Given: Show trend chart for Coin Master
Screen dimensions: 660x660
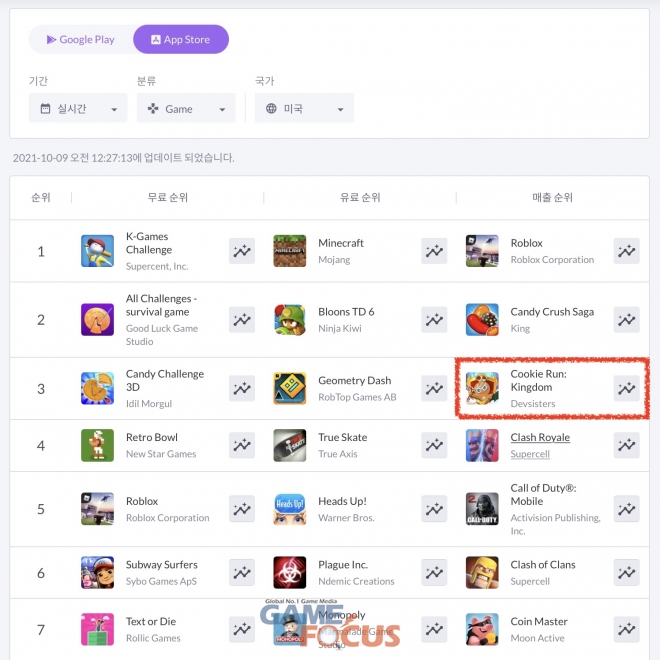Looking at the screenshot, I should click(x=626, y=629).
